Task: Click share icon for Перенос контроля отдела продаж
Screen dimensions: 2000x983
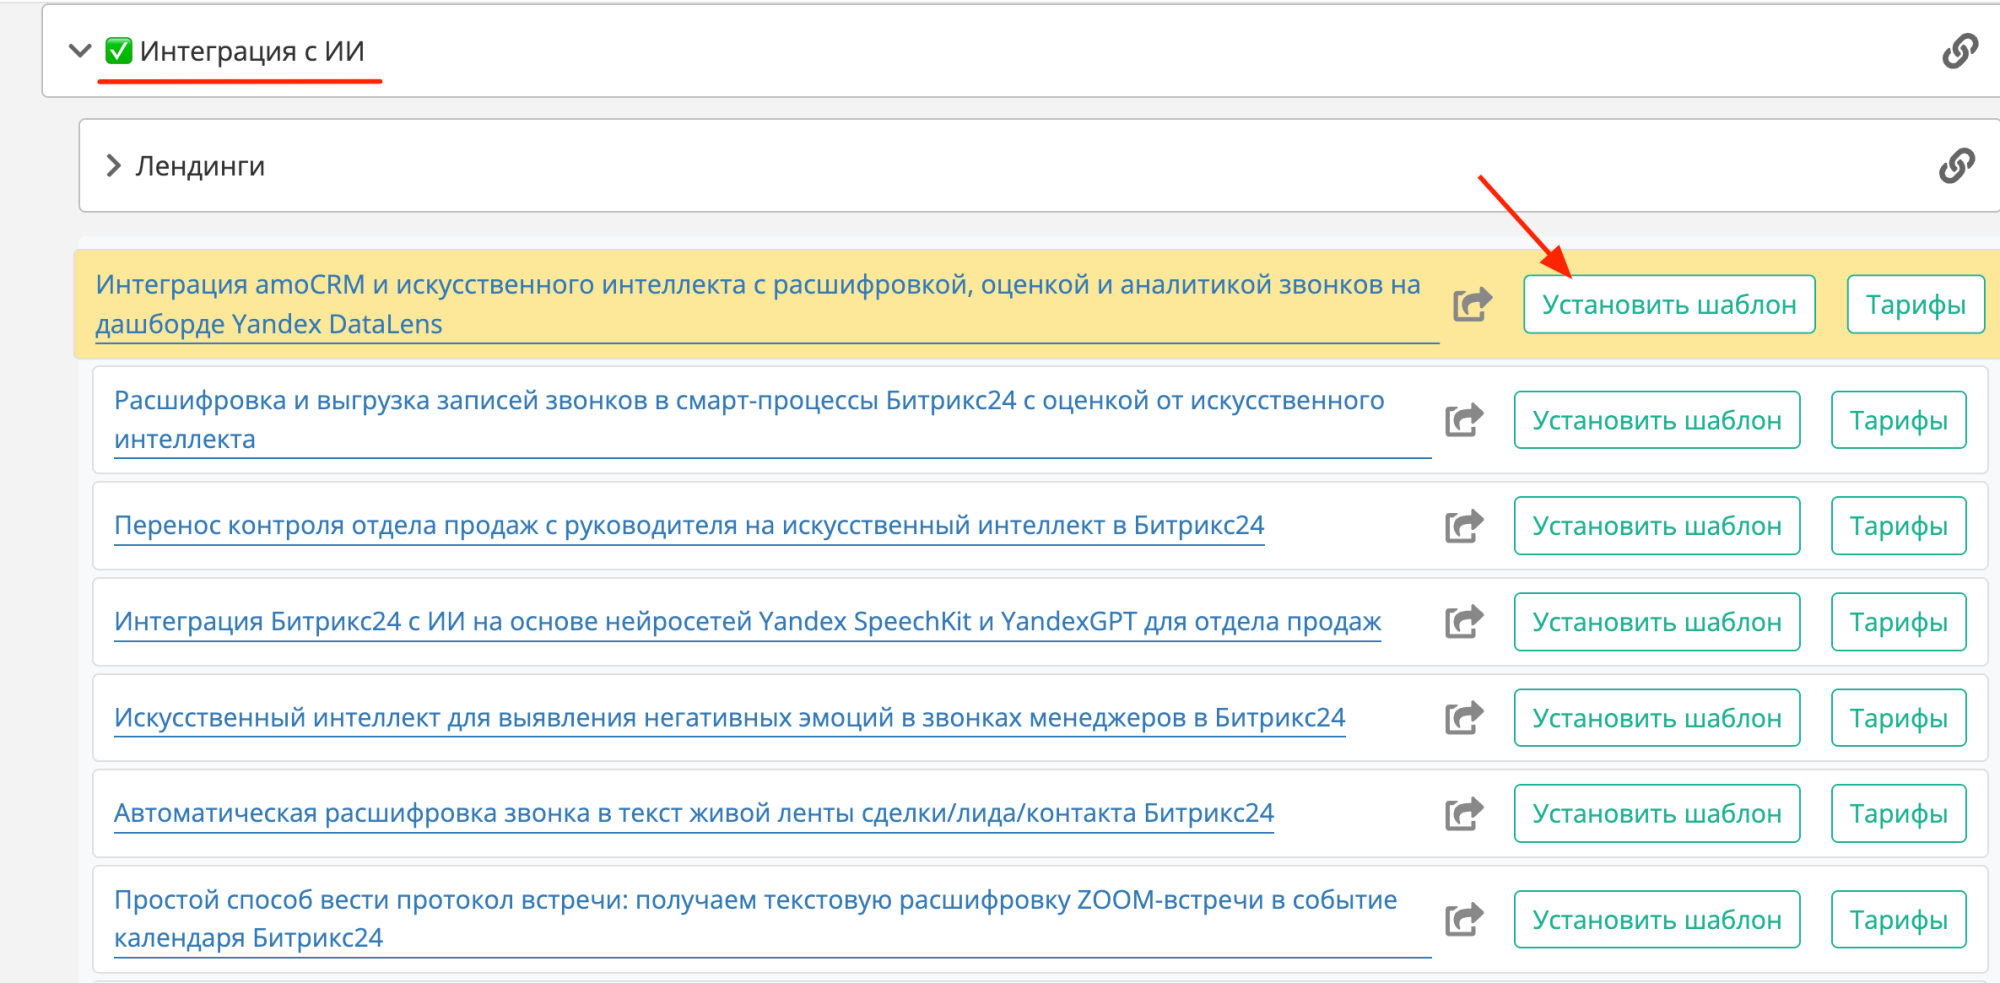Action: (x=1464, y=526)
